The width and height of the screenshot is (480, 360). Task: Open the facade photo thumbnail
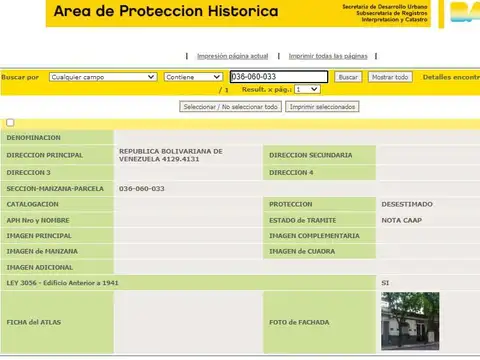410,321
